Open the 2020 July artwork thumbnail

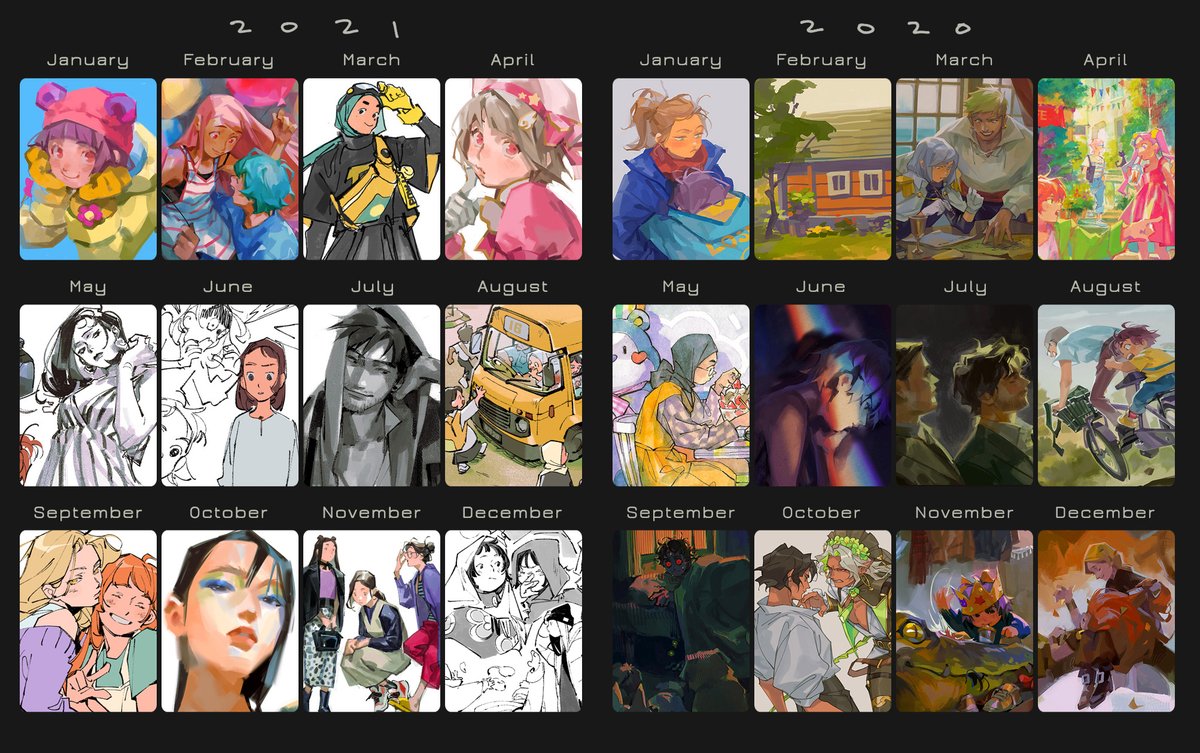[964, 396]
